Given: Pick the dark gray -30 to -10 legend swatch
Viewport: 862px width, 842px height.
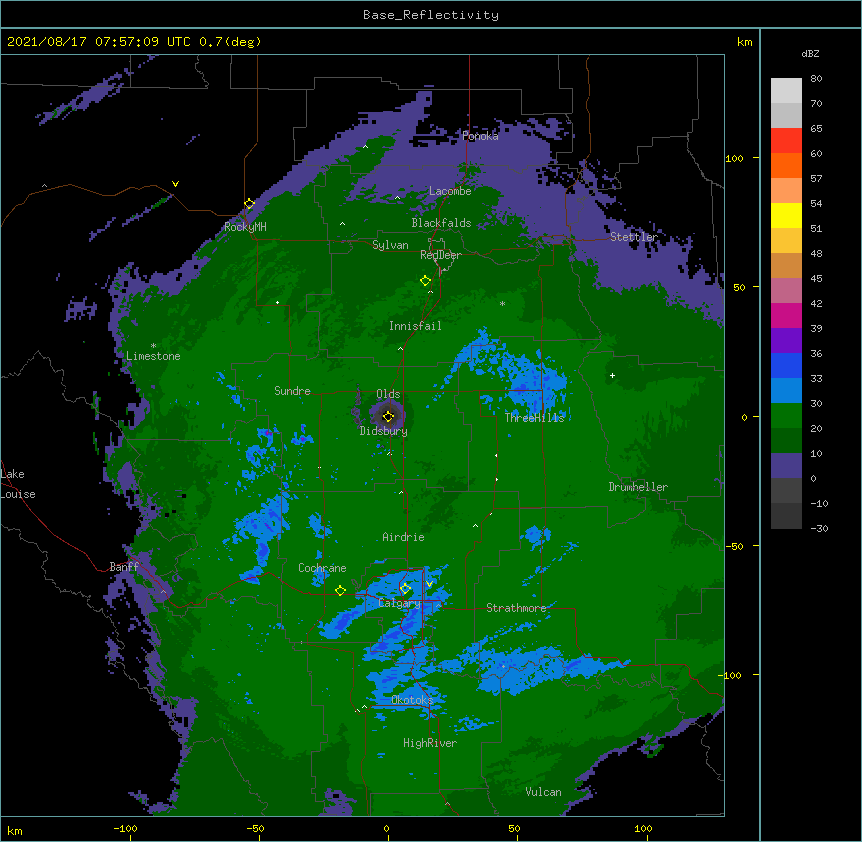Looking at the screenshot, I should click(x=786, y=516).
